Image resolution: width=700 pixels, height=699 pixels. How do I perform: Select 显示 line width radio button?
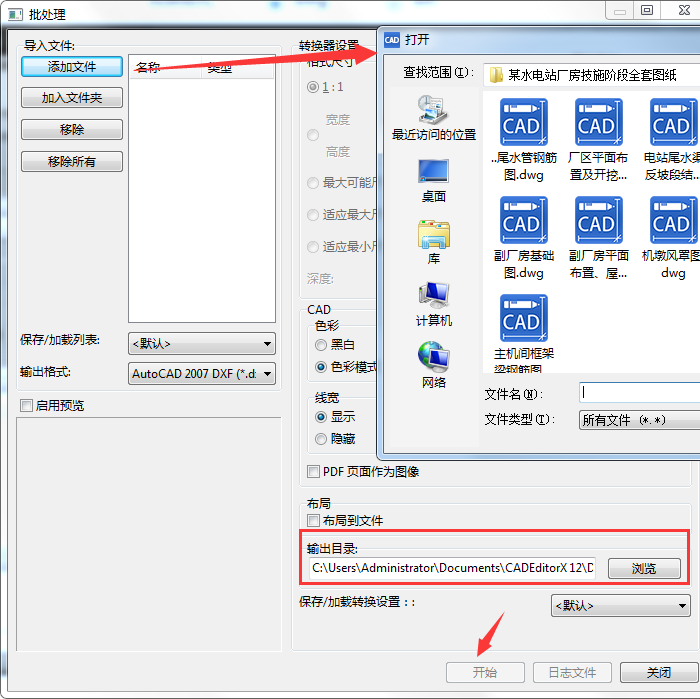(x=321, y=417)
